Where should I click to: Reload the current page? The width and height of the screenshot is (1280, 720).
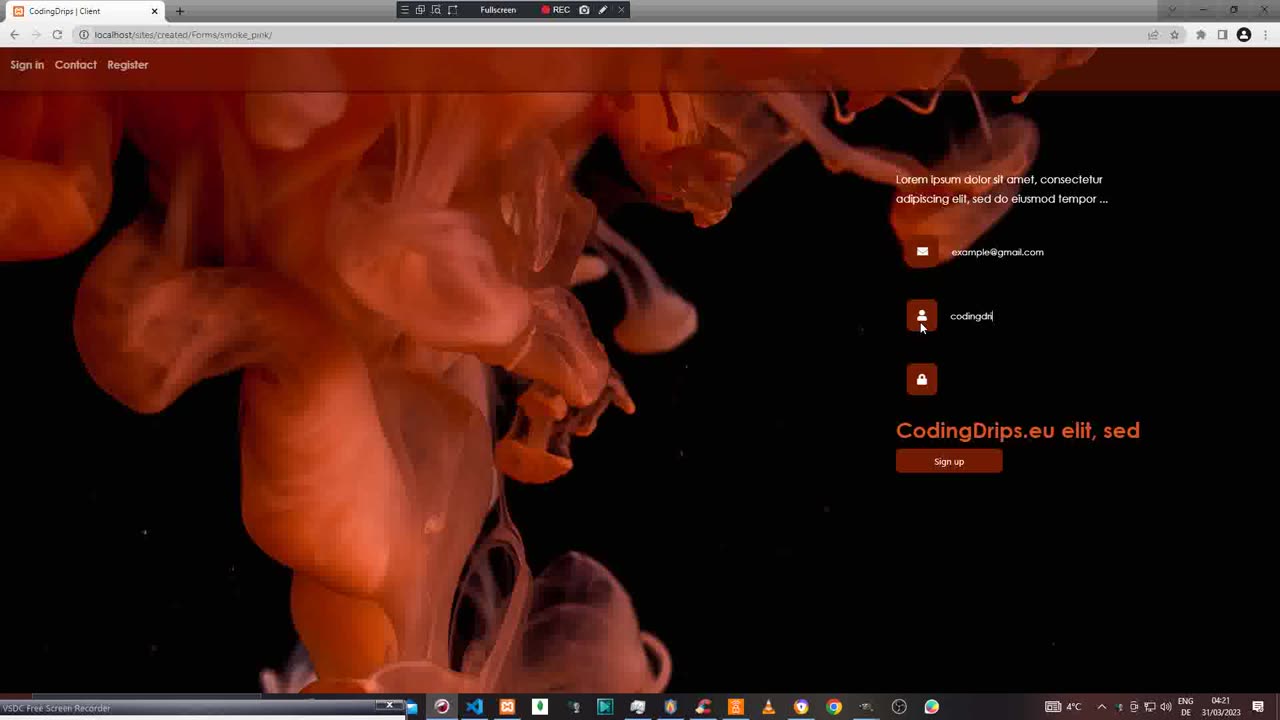57,35
